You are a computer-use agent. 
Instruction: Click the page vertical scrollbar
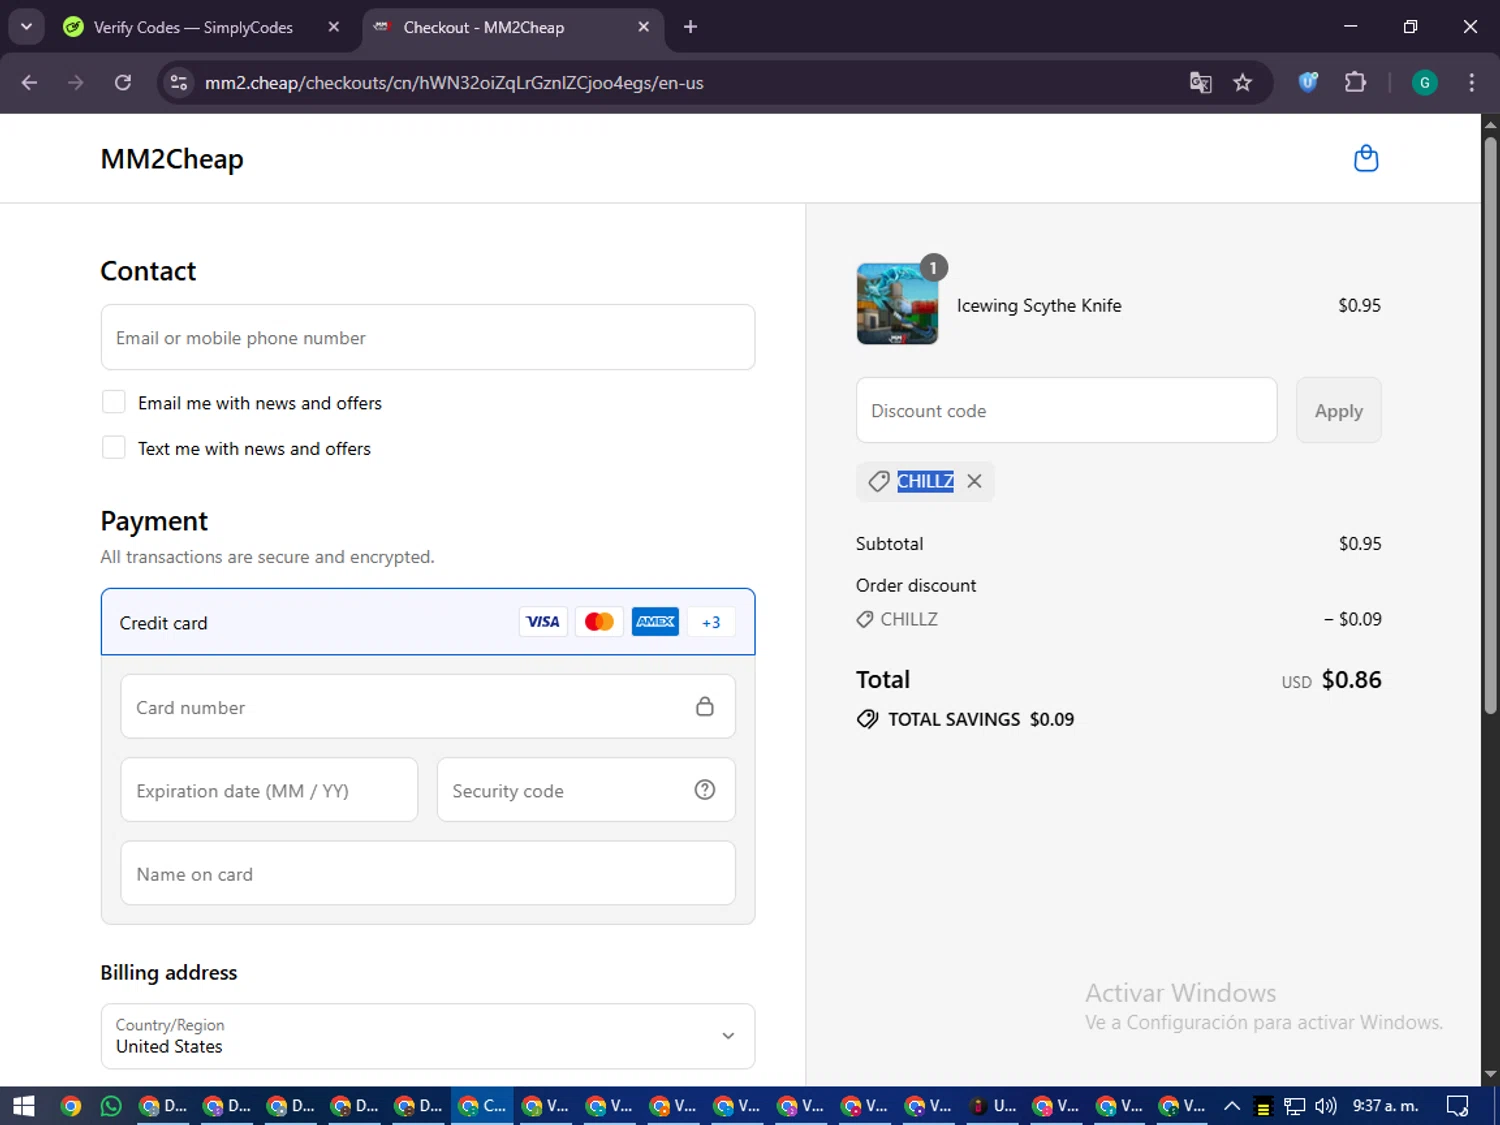(x=1490, y=425)
